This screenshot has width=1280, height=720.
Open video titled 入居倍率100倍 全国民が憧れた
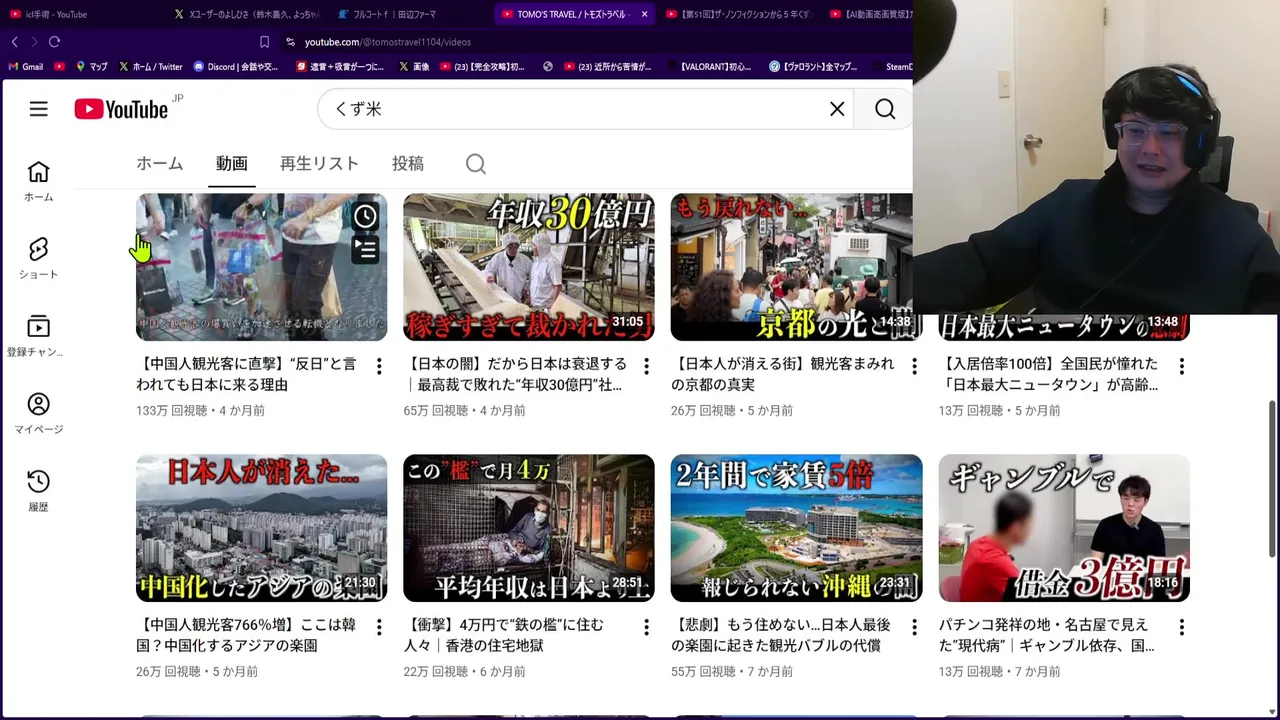[x=1048, y=374]
